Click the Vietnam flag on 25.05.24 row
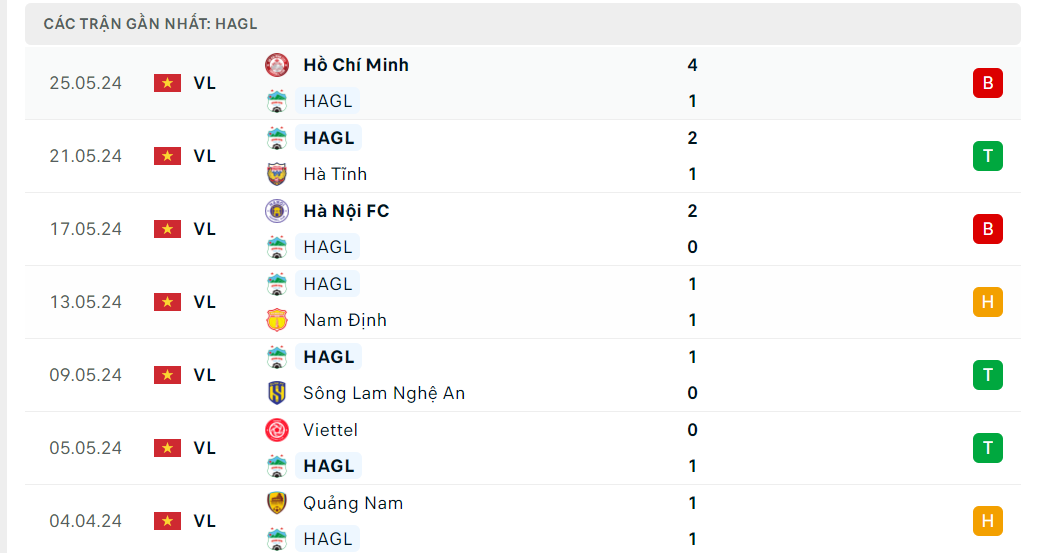 pyautogui.click(x=167, y=83)
